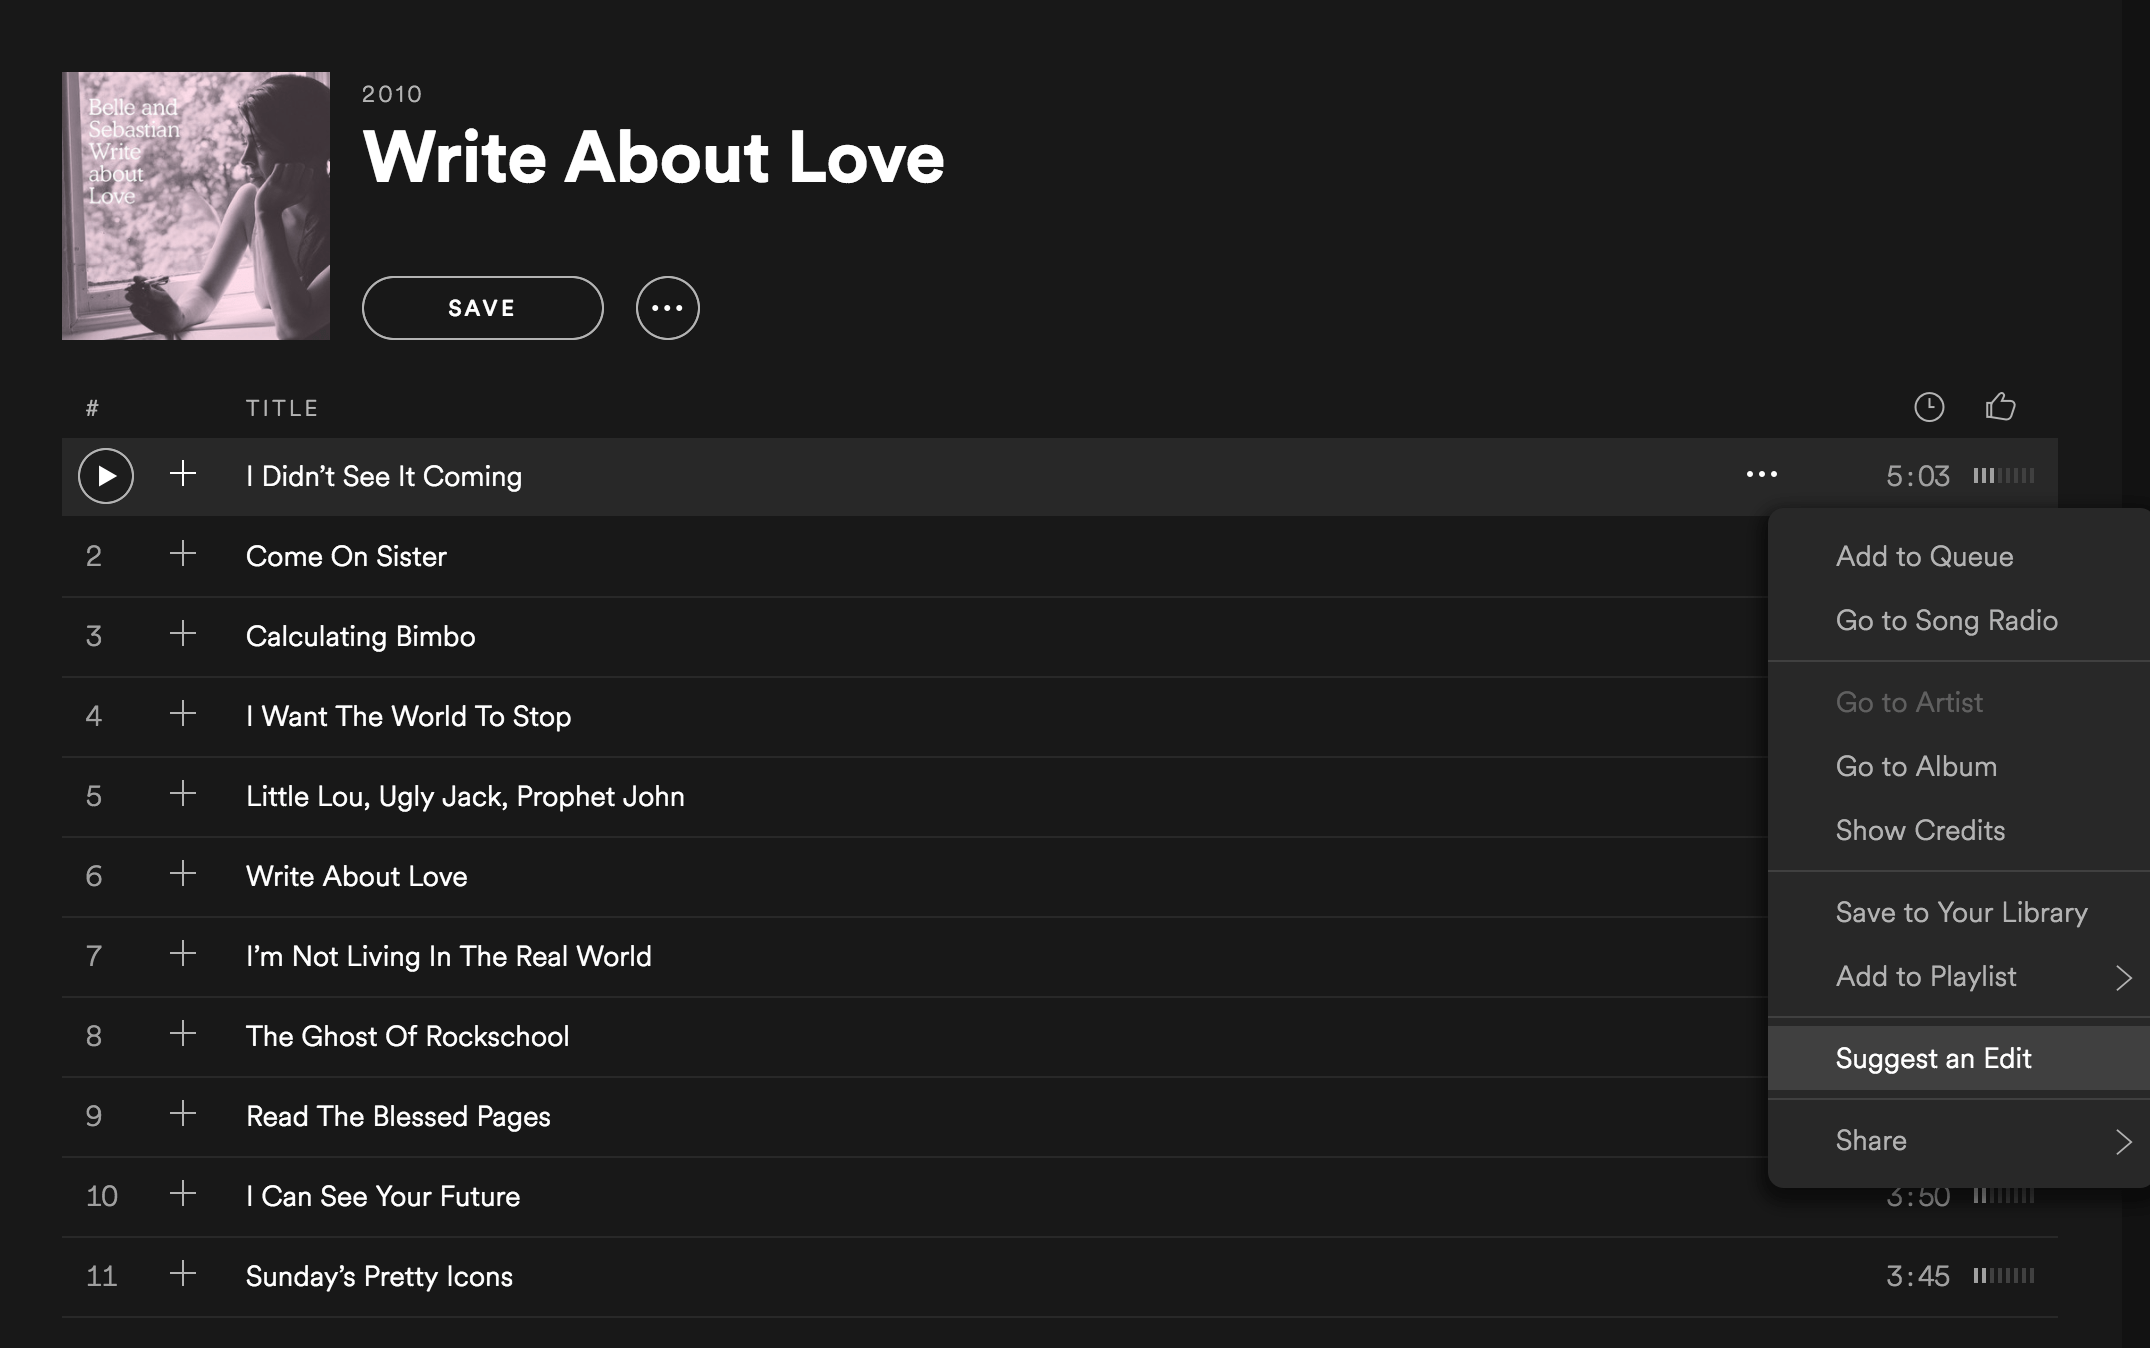The width and height of the screenshot is (2150, 1348).
Task: Click the album's circular more options button
Action: [x=668, y=308]
